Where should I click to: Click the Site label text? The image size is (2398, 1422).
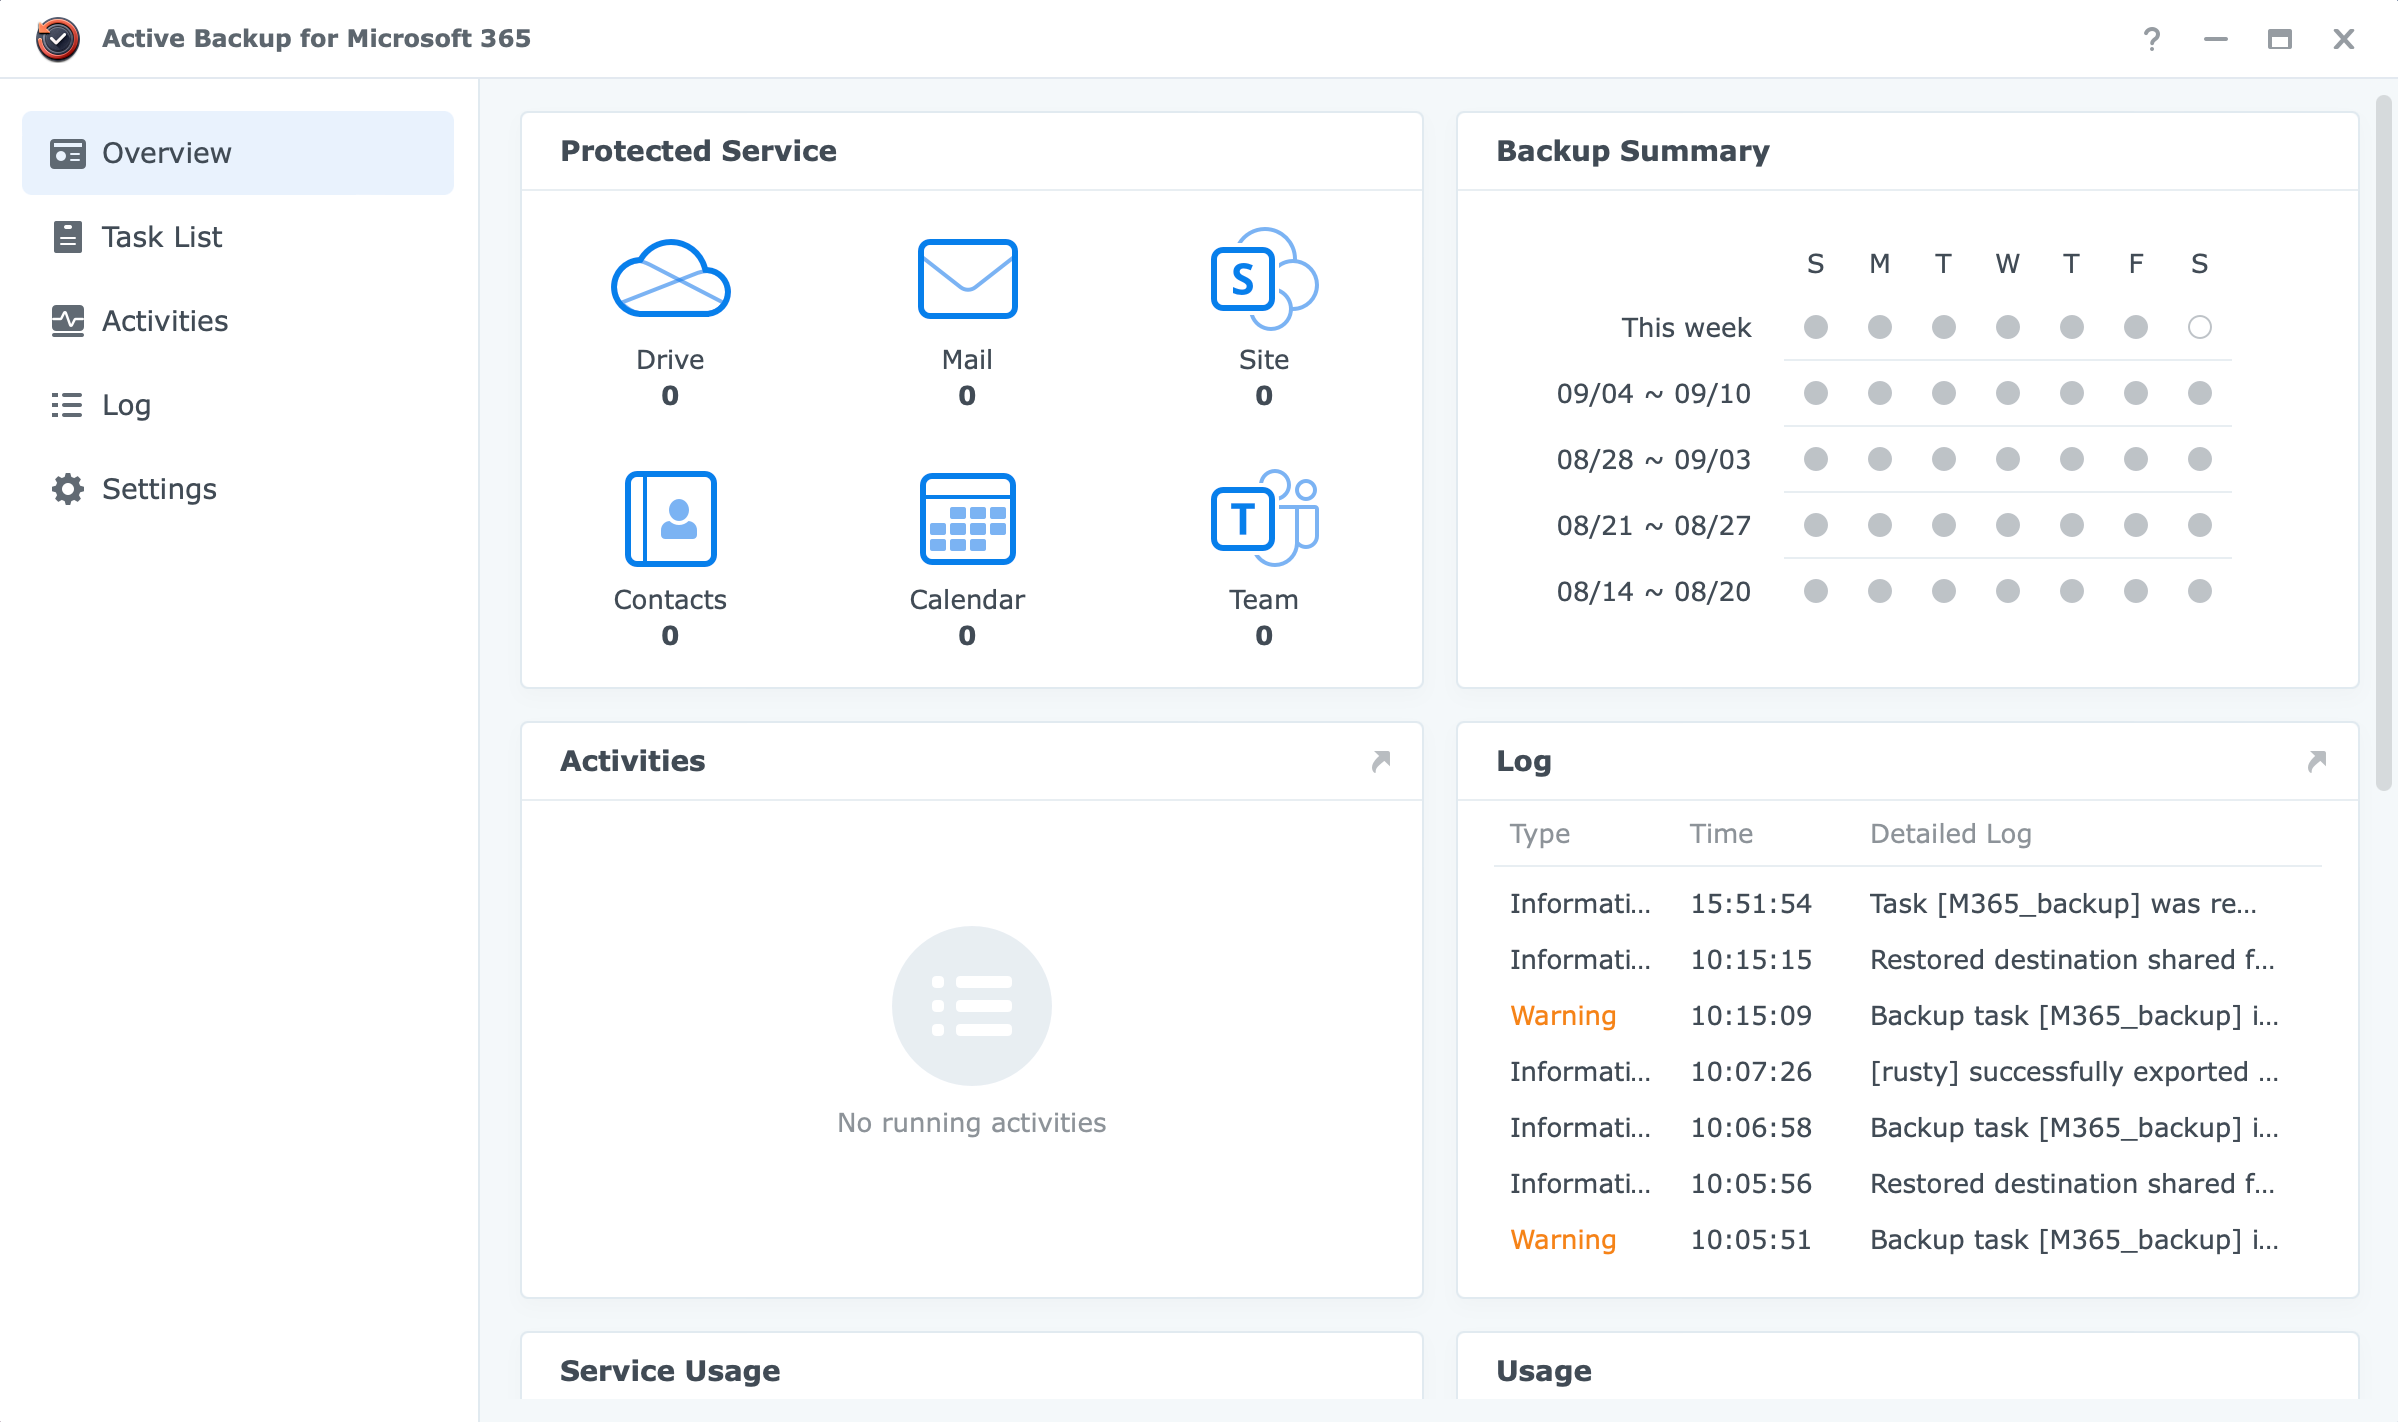1264,360
